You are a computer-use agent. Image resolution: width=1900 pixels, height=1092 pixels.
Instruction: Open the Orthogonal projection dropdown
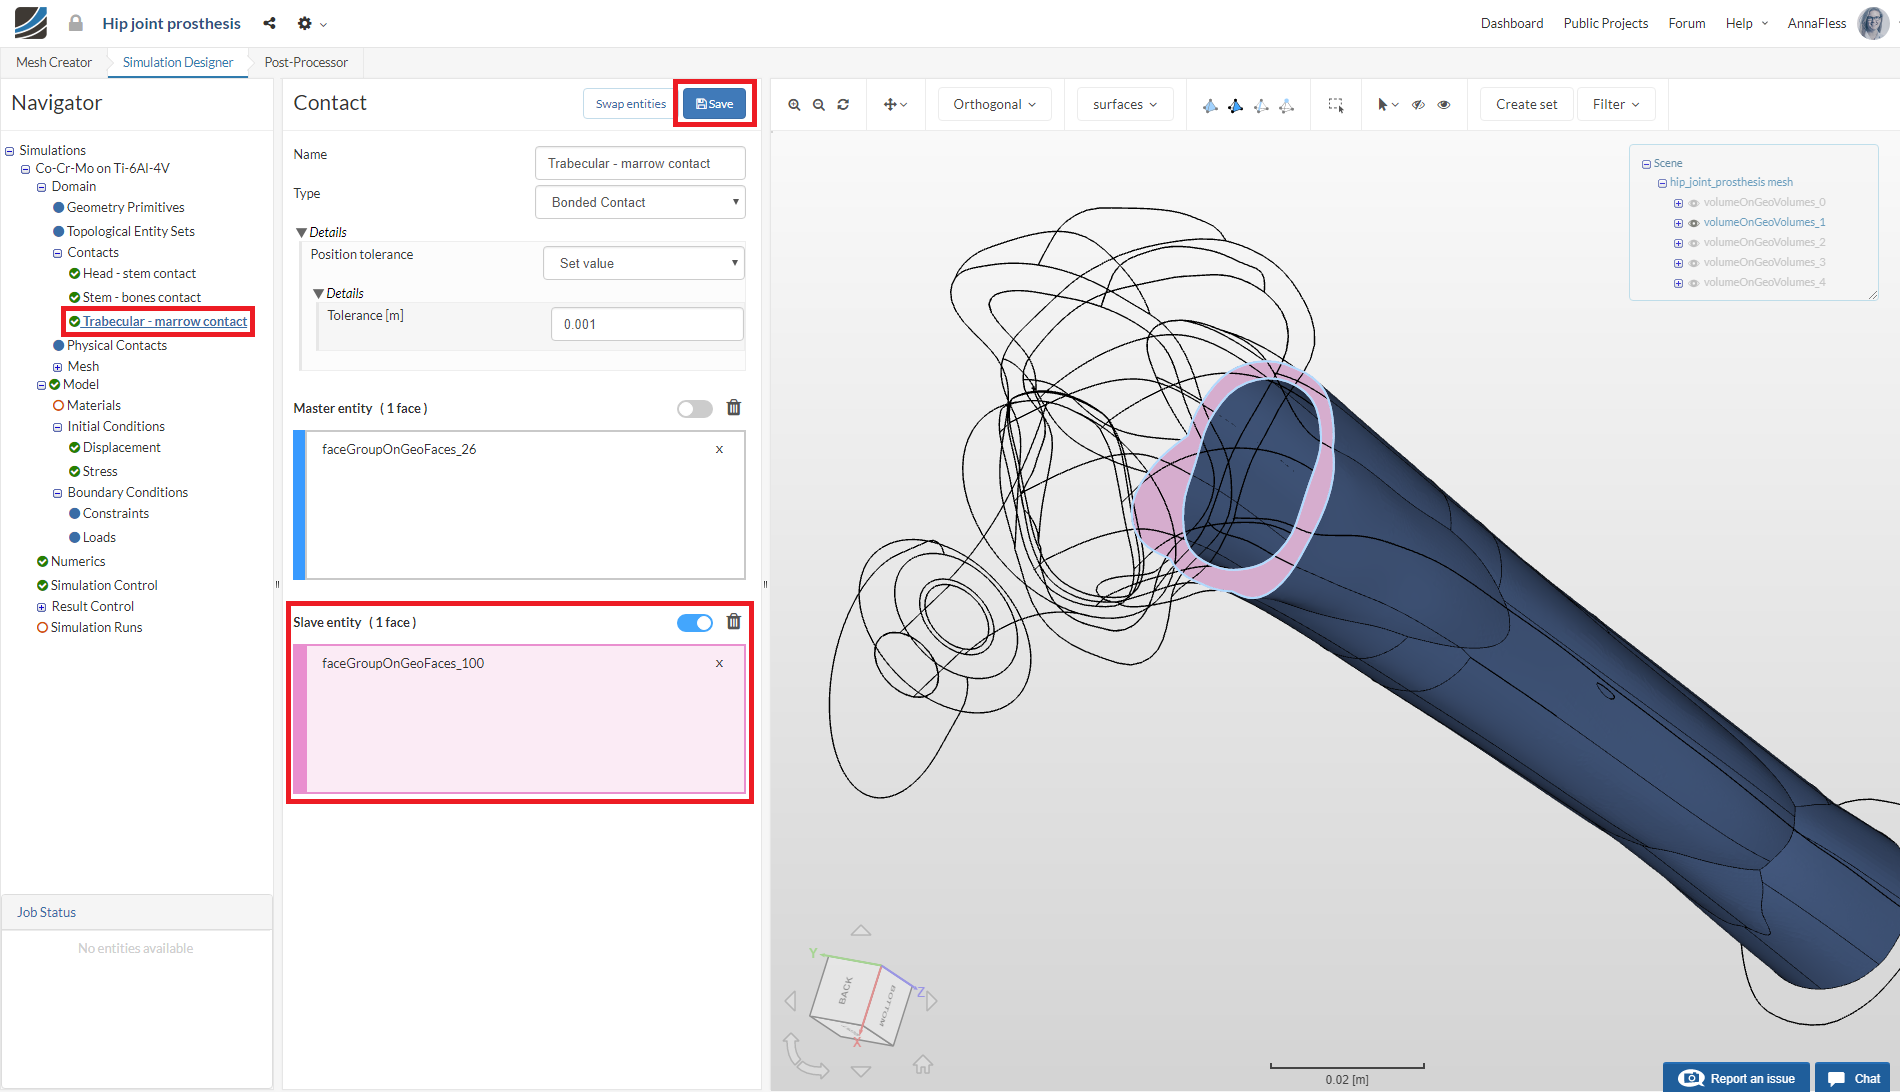coord(994,105)
